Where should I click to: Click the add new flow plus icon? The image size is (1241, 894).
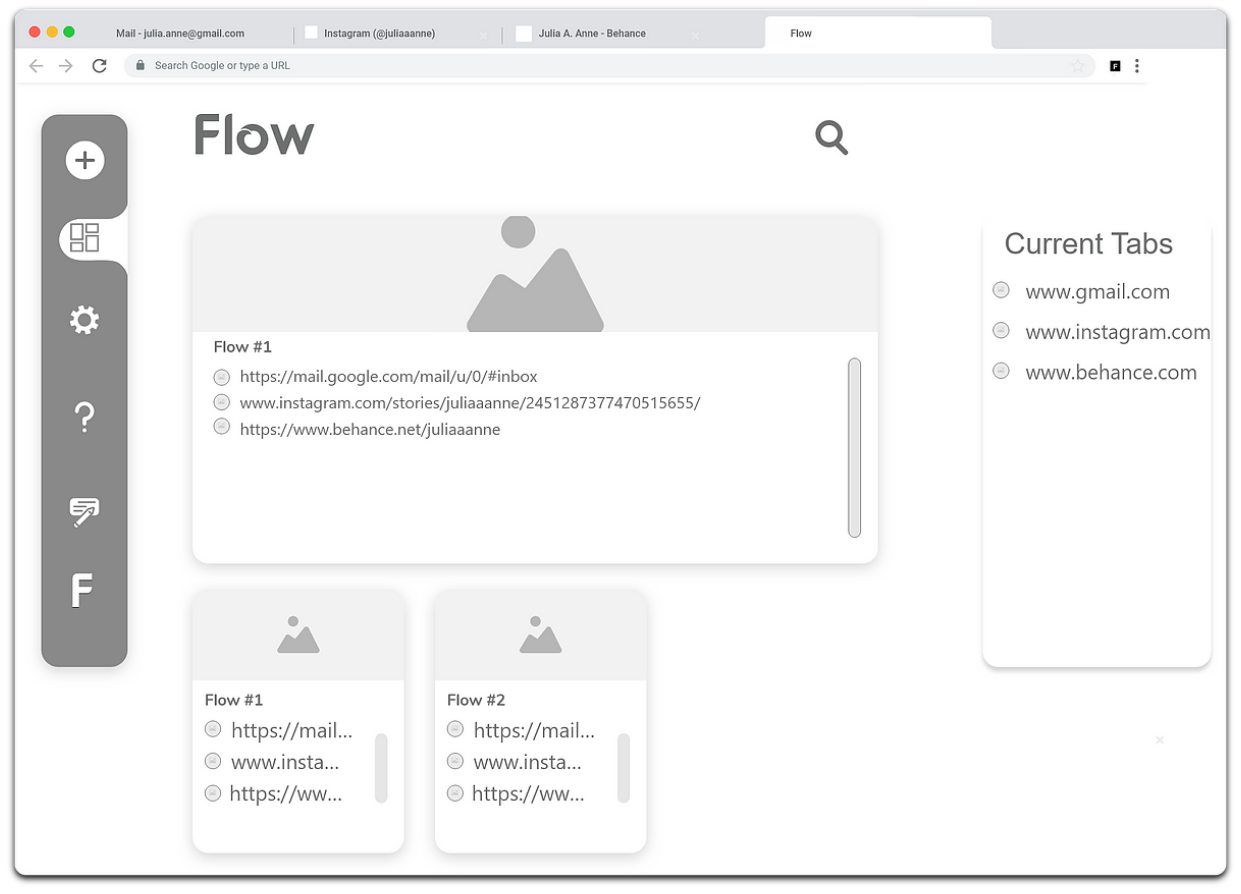85,160
